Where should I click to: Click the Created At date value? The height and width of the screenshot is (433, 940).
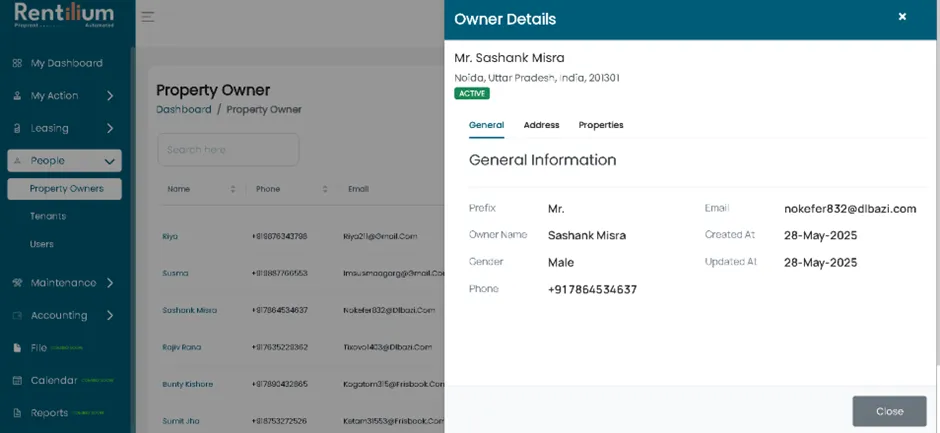(821, 235)
